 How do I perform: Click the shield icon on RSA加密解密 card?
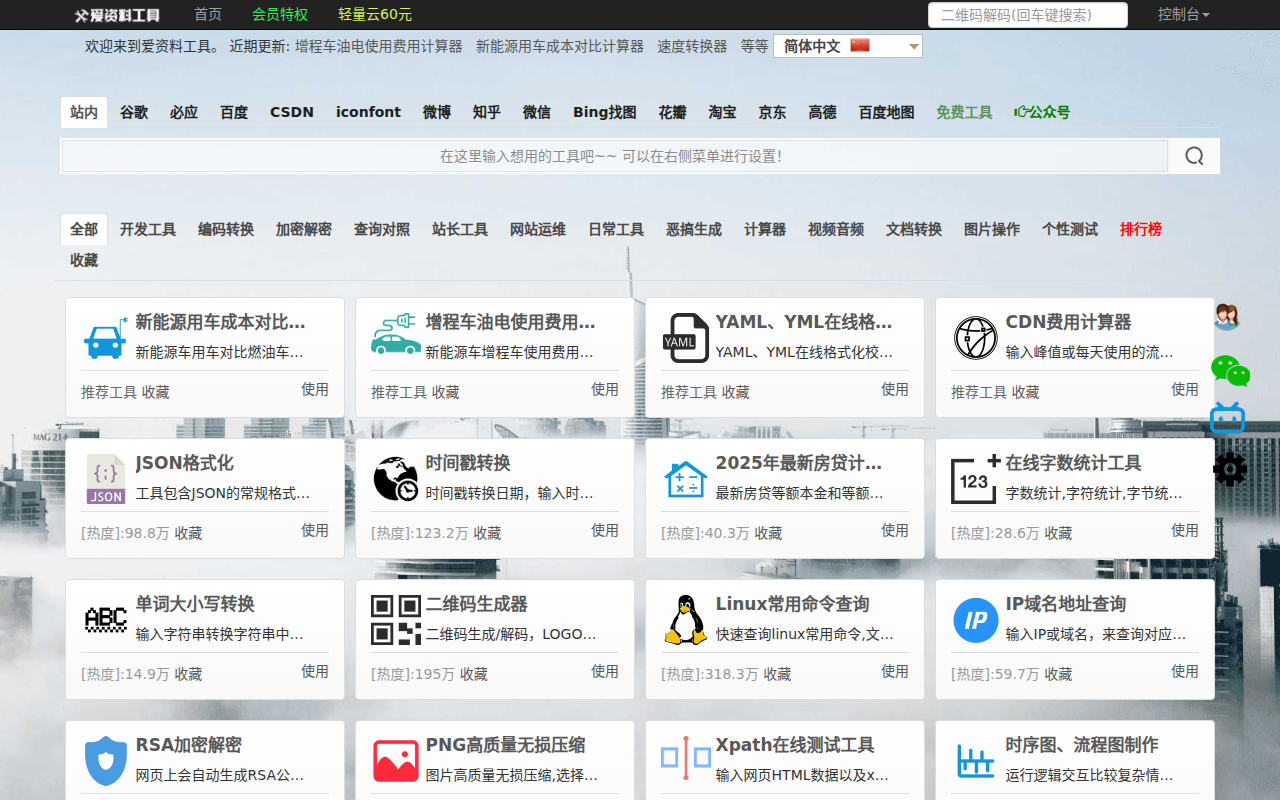tap(105, 760)
